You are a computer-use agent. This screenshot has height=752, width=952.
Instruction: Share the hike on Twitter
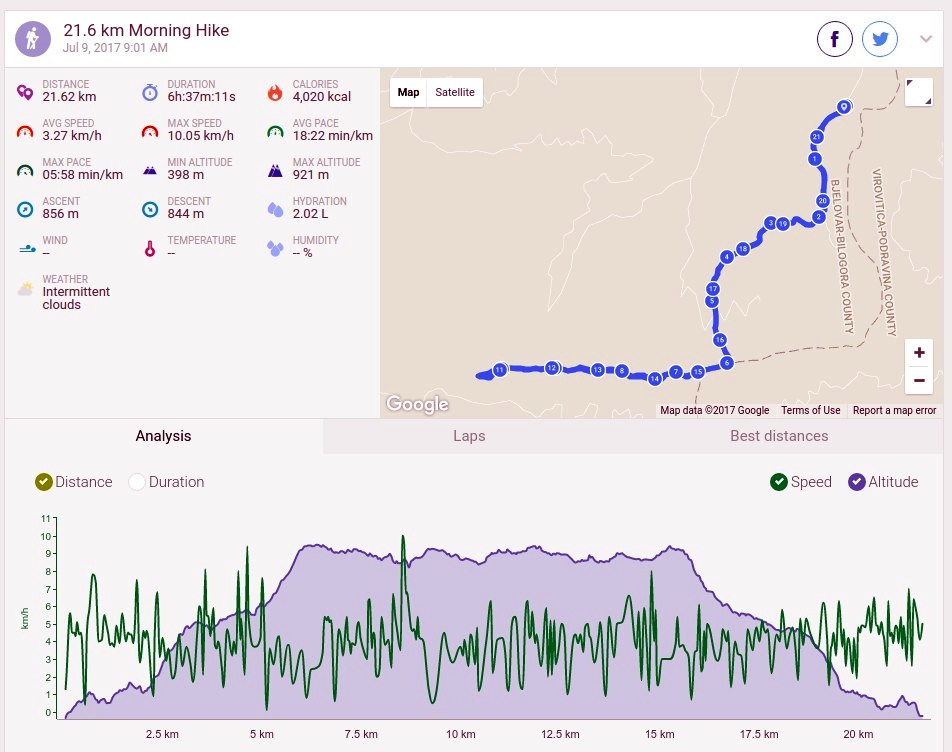pos(880,39)
